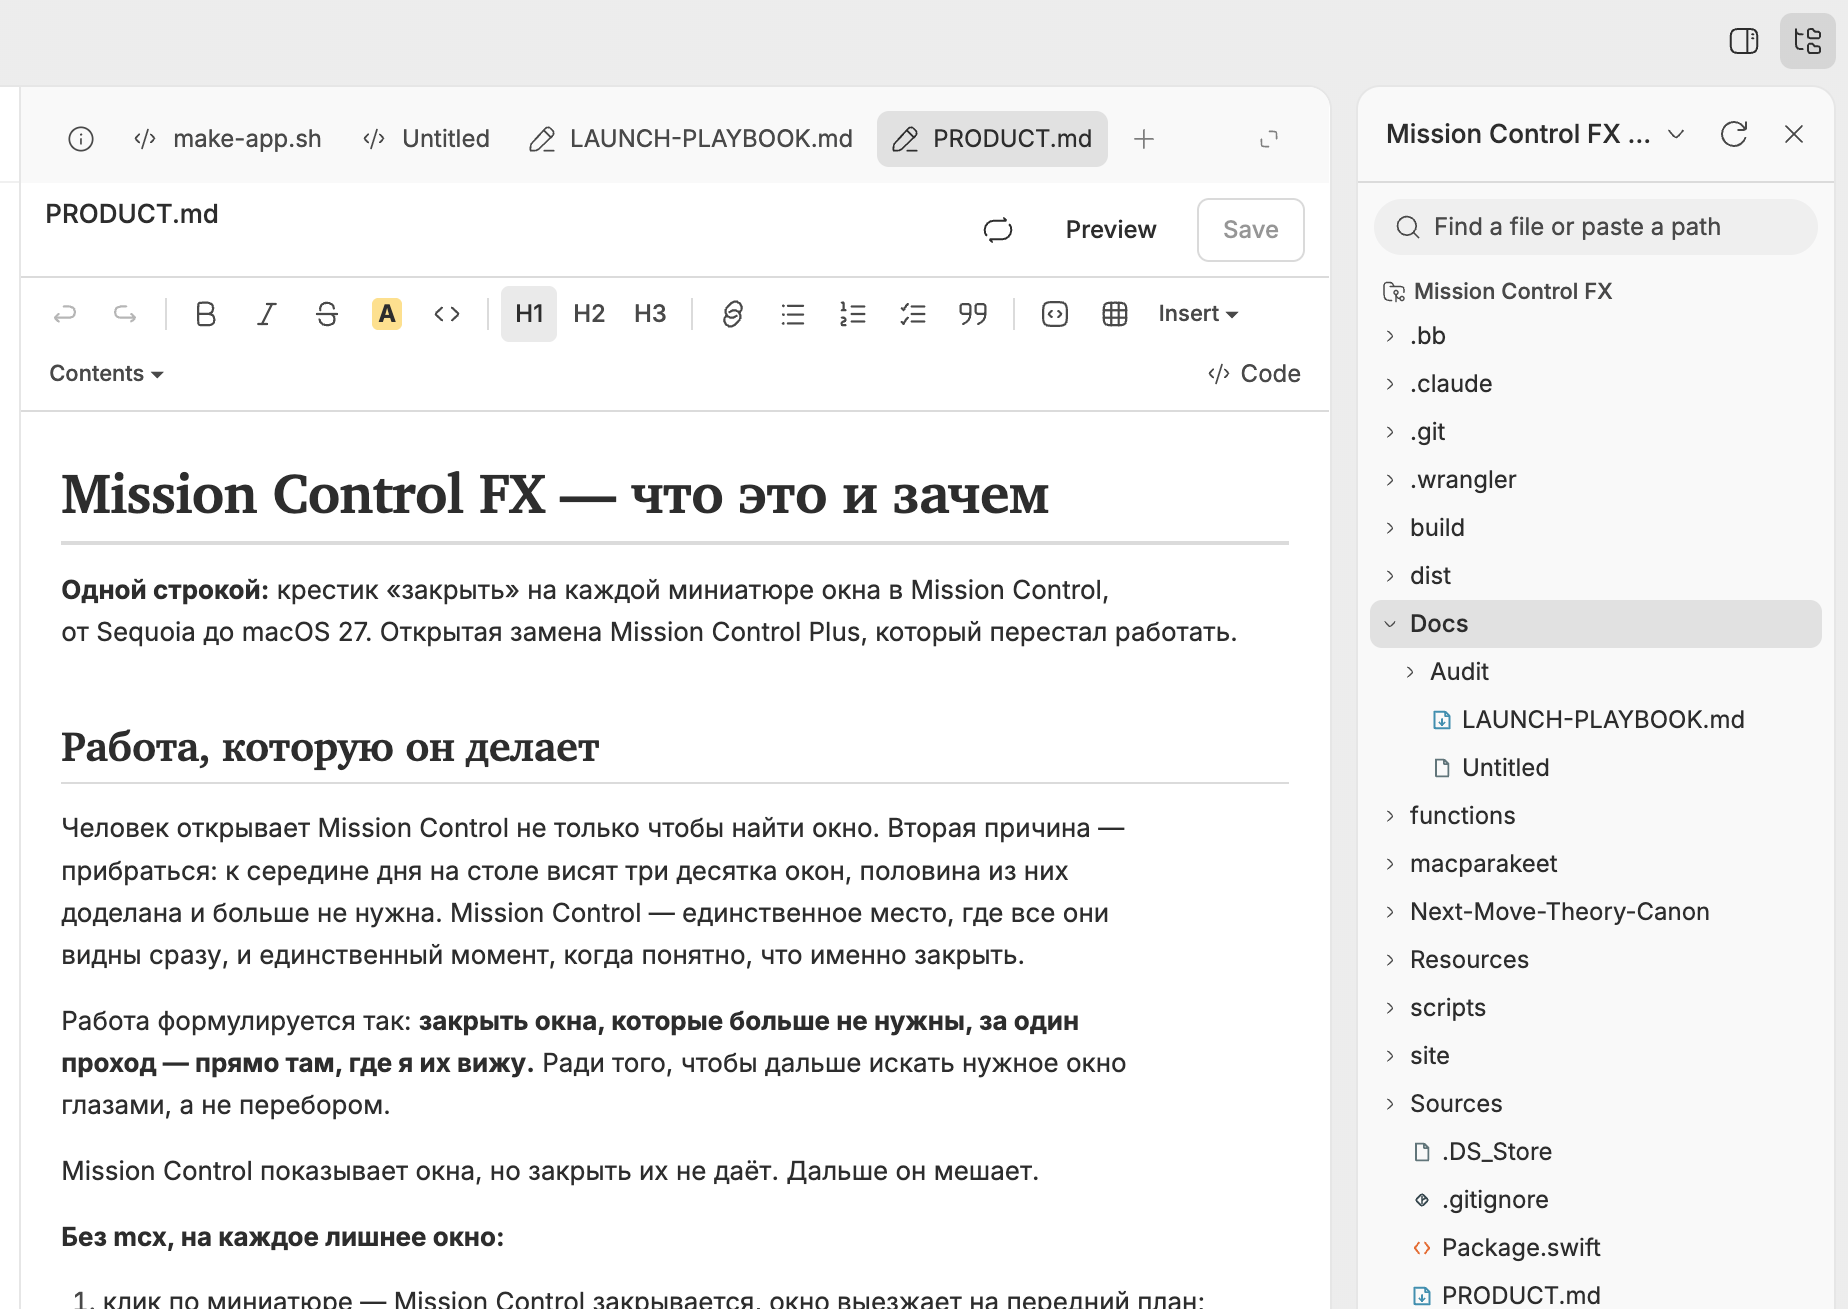Screen dimensions: 1848x1309
Task: Click the info icon in the tab bar
Action: click(x=81, y=139)
